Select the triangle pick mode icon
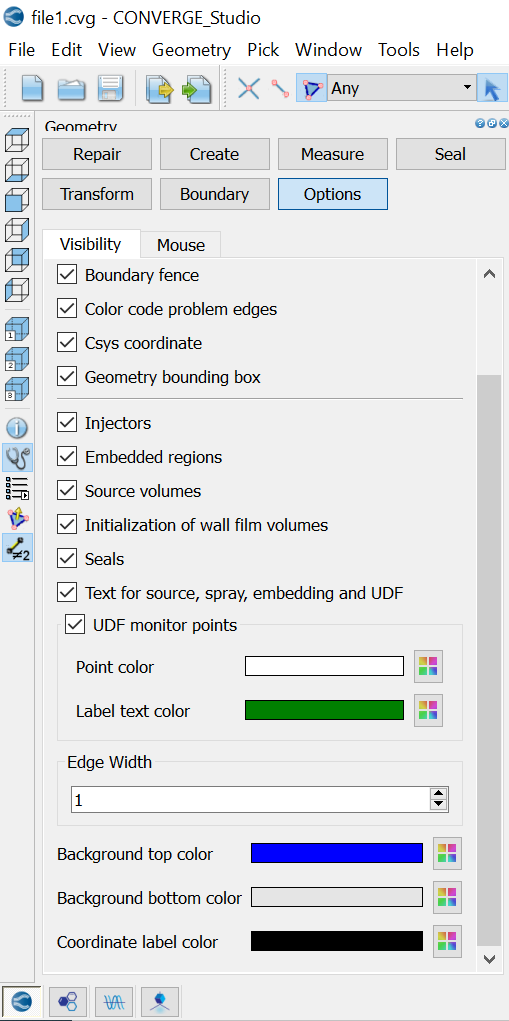 click(x=312, y=88)
